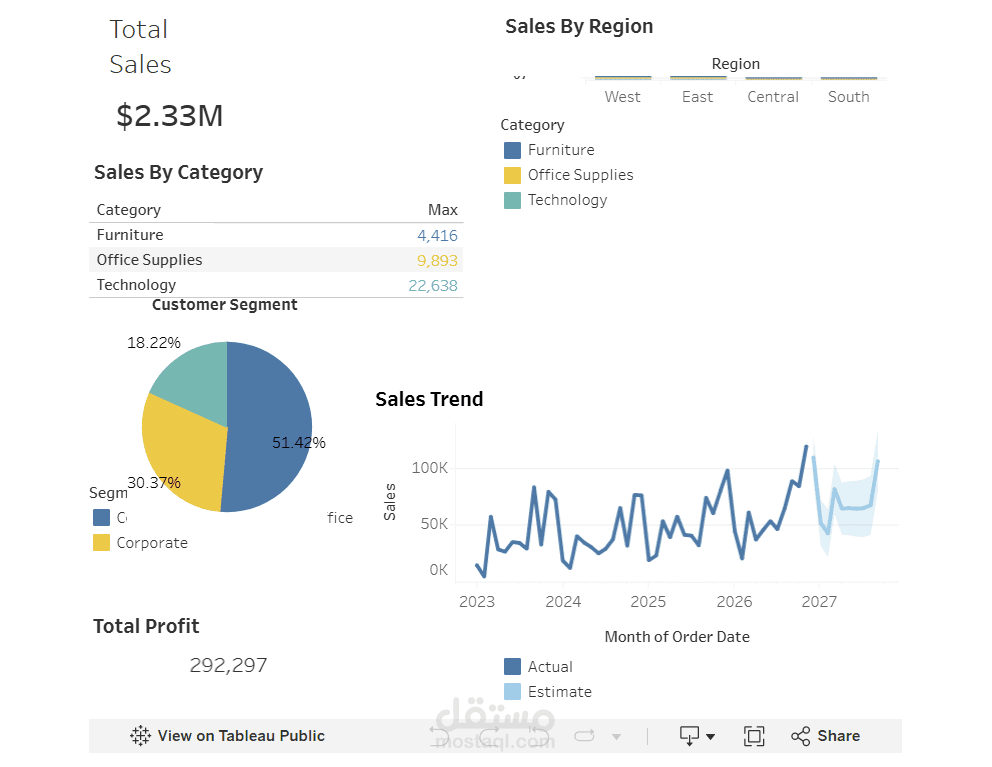Click Corporate label in Segment legend
The width and height of the screenshot is (992, 767).
(152, 543)
